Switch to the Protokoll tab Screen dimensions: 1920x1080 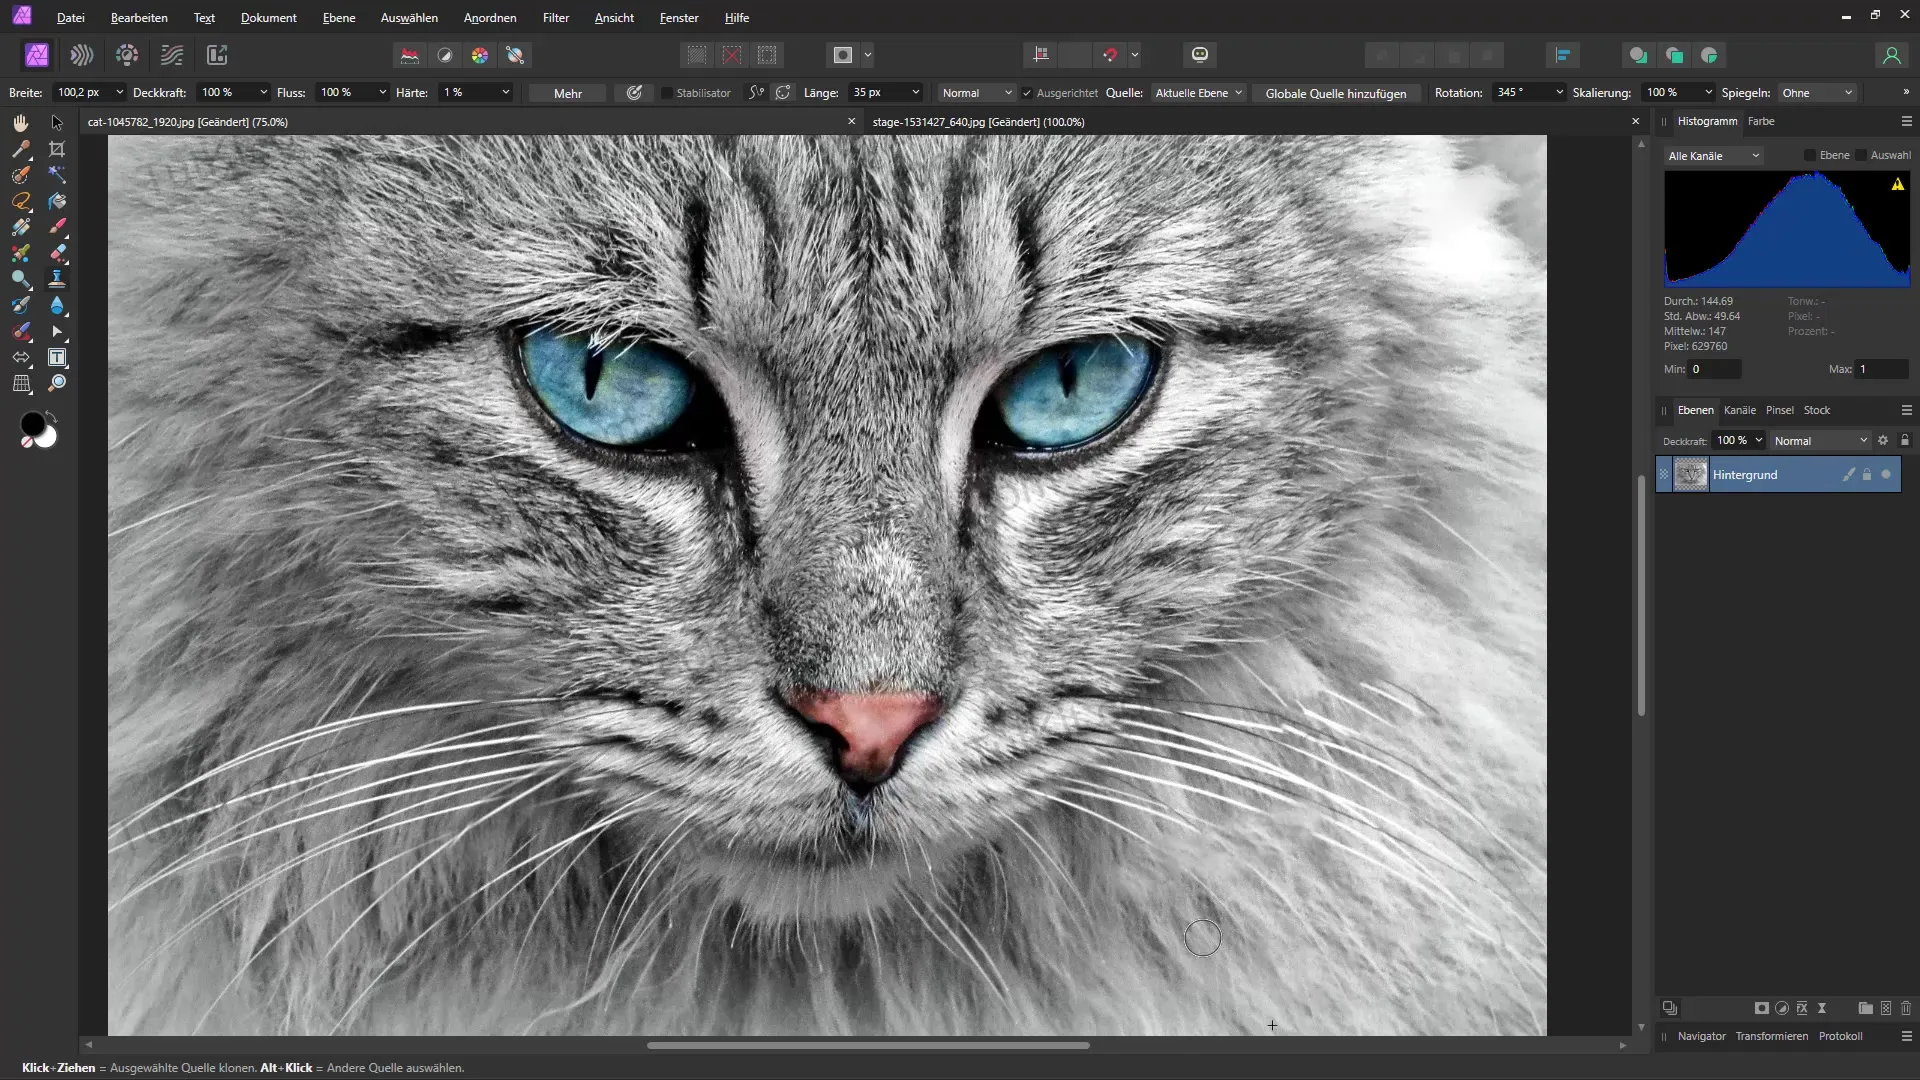coord(1840,1036)
